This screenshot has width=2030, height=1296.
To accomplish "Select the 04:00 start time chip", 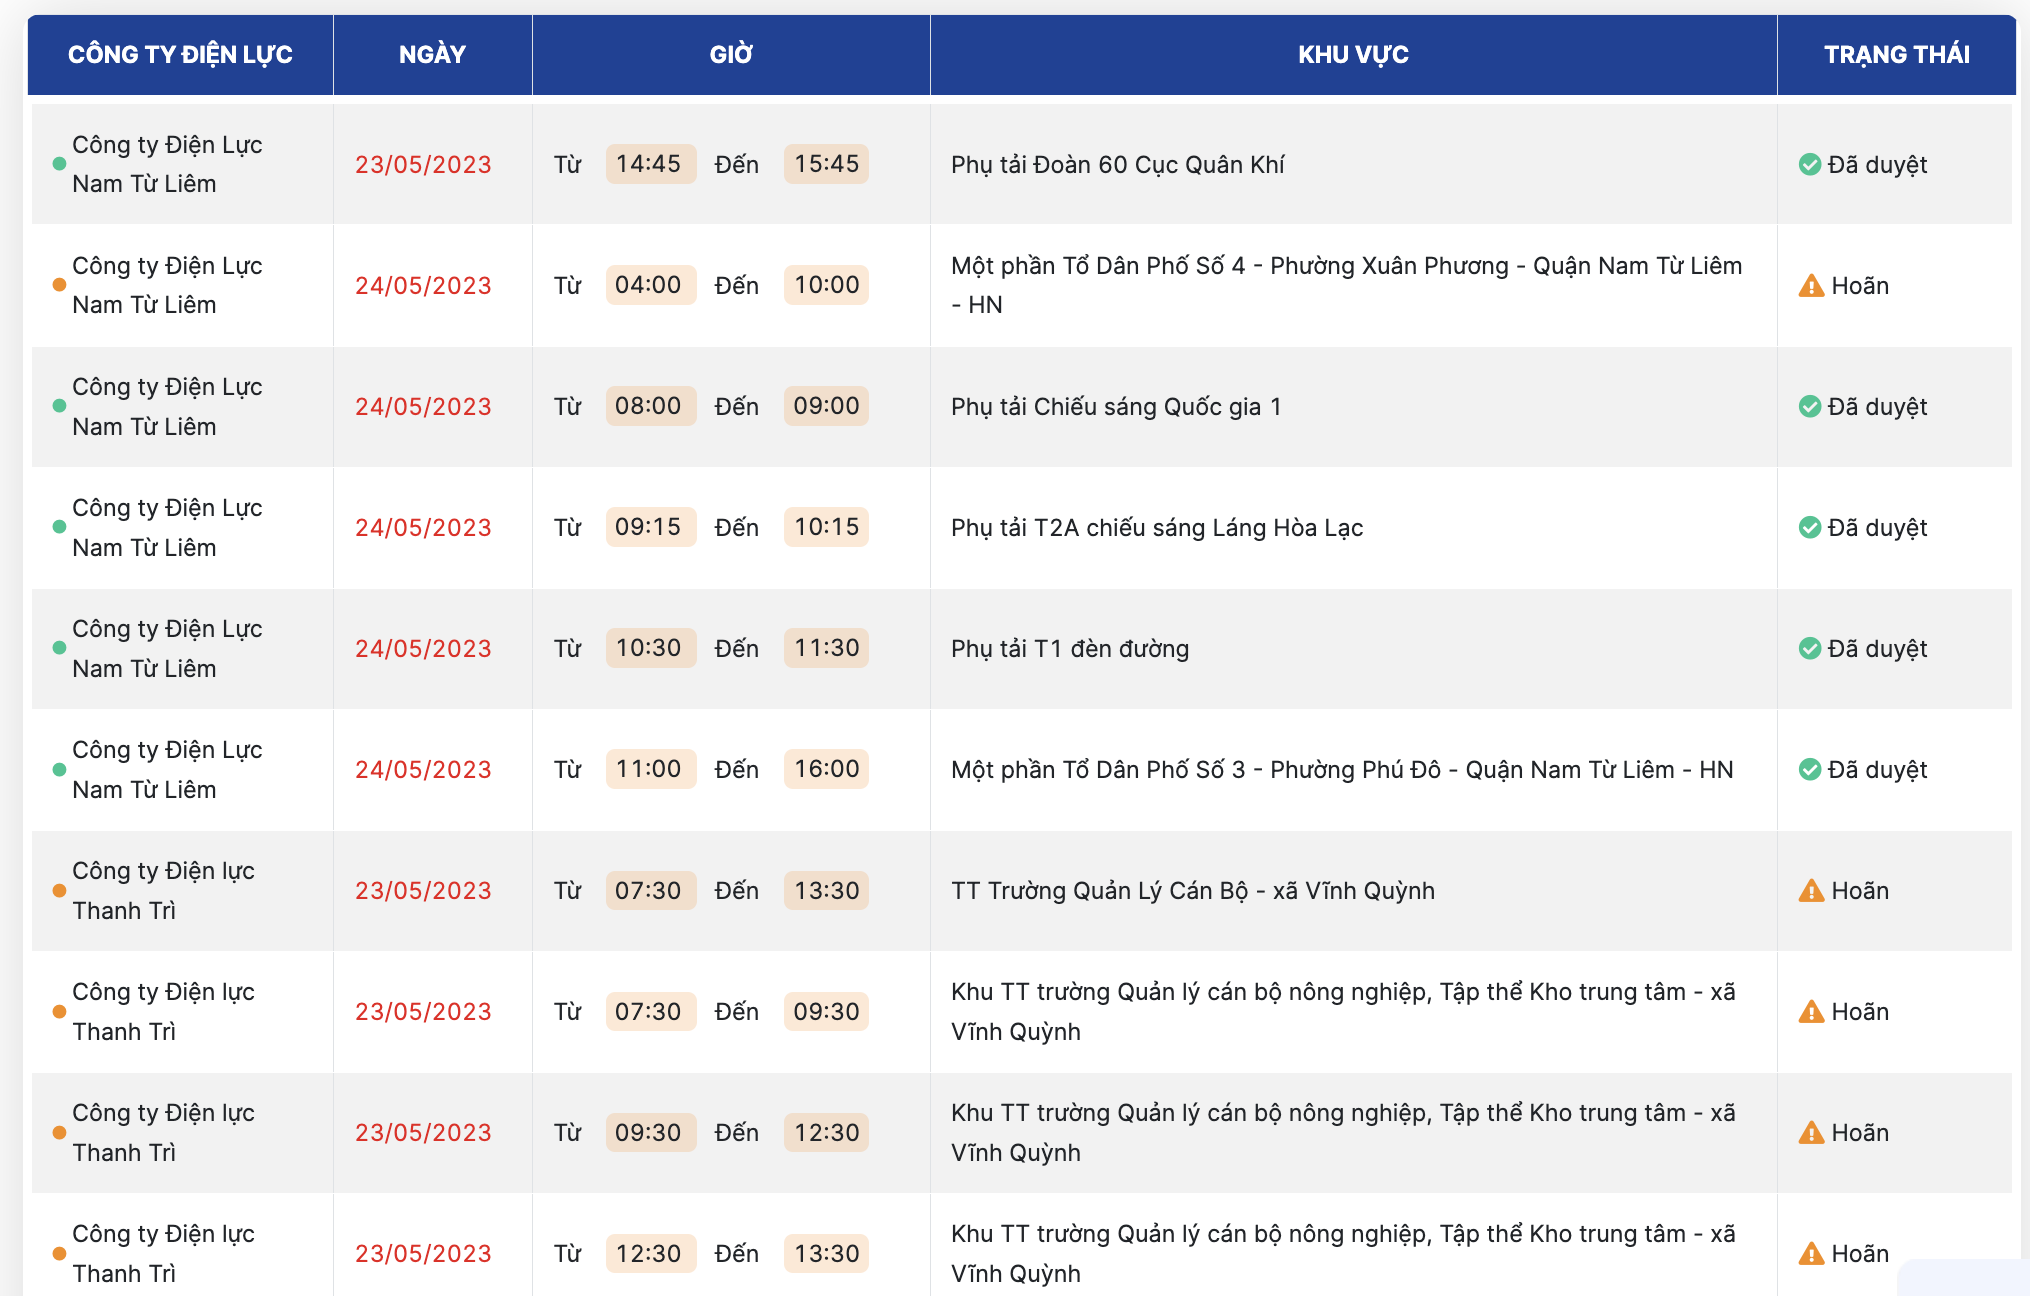I will pyautogui.click(x=650, y=285).
